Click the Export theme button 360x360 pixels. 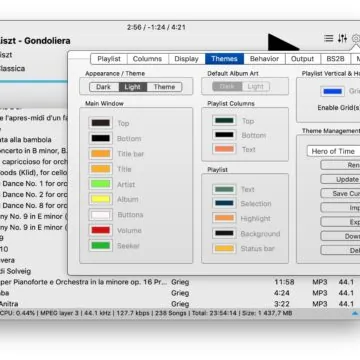tap(340, 222)
